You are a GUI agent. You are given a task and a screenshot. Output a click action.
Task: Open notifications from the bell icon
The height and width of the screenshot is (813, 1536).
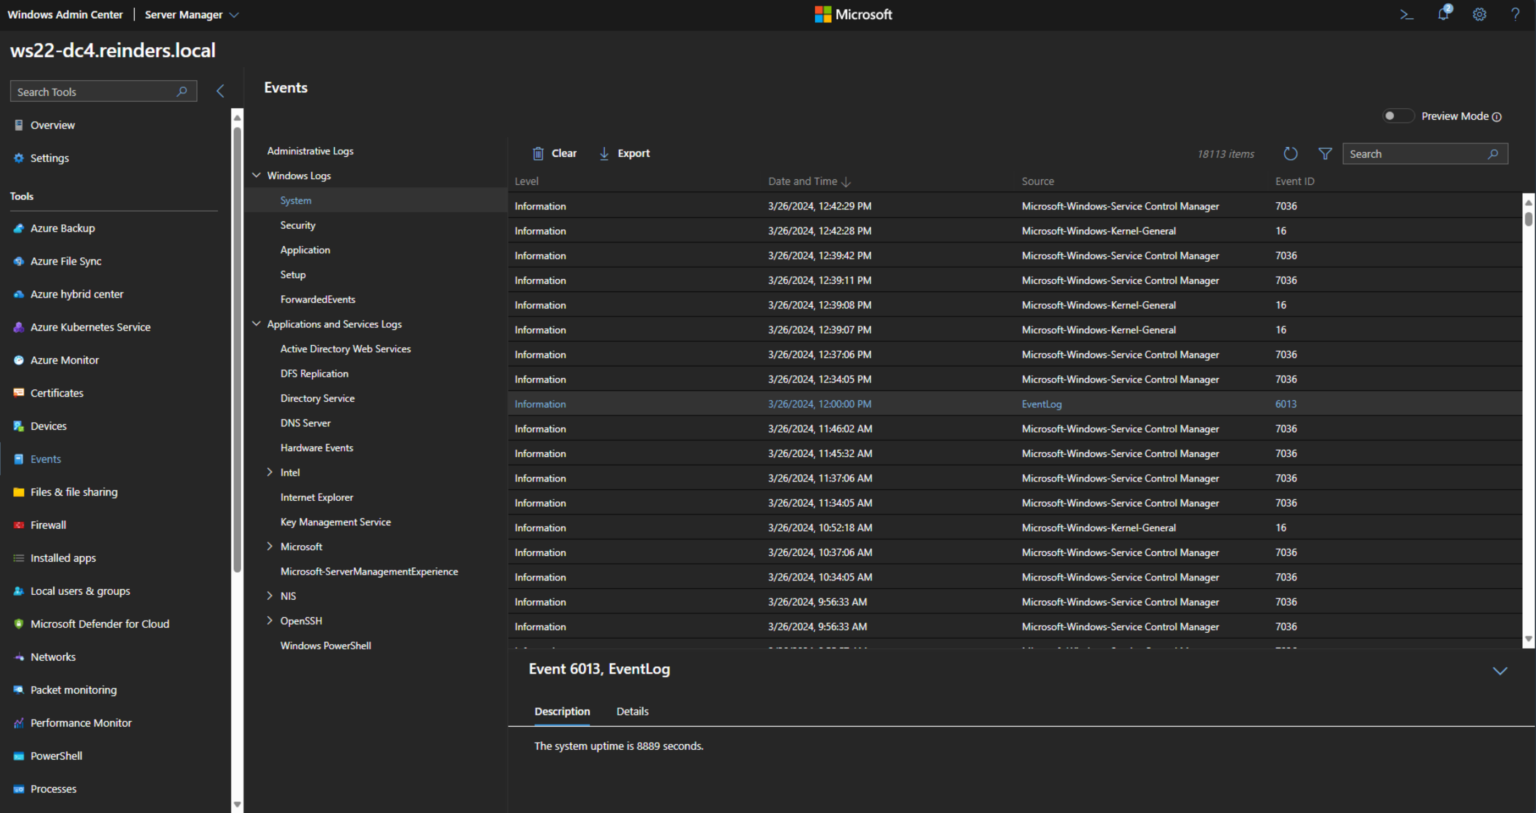(1441, 14)
